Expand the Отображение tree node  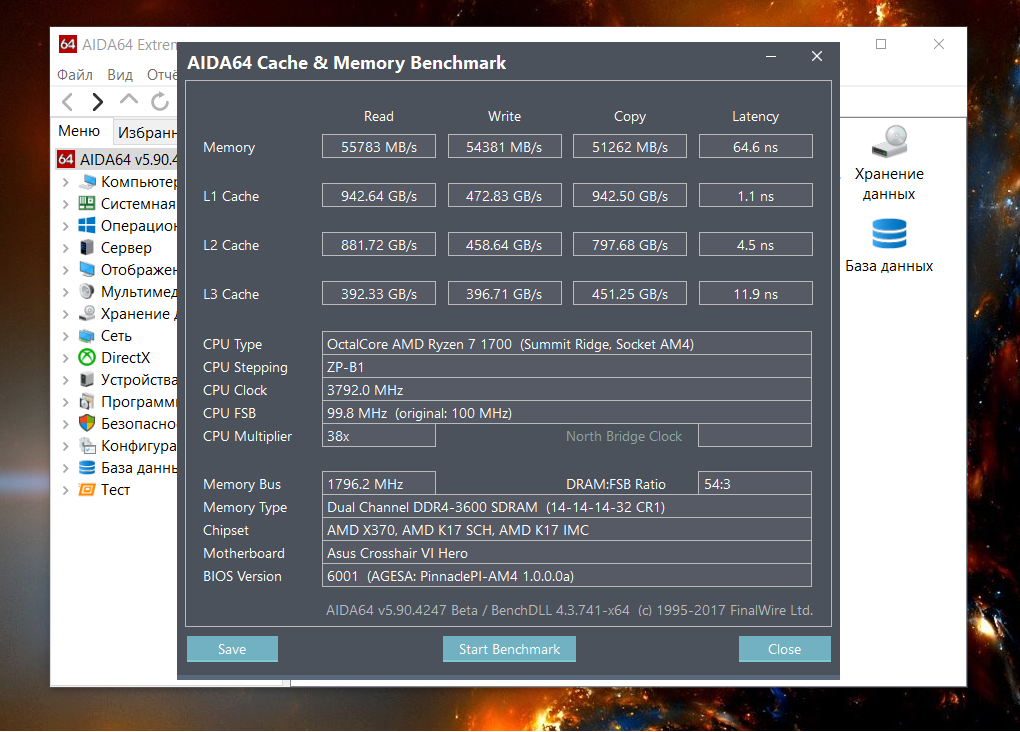click(x=66, y=270)
